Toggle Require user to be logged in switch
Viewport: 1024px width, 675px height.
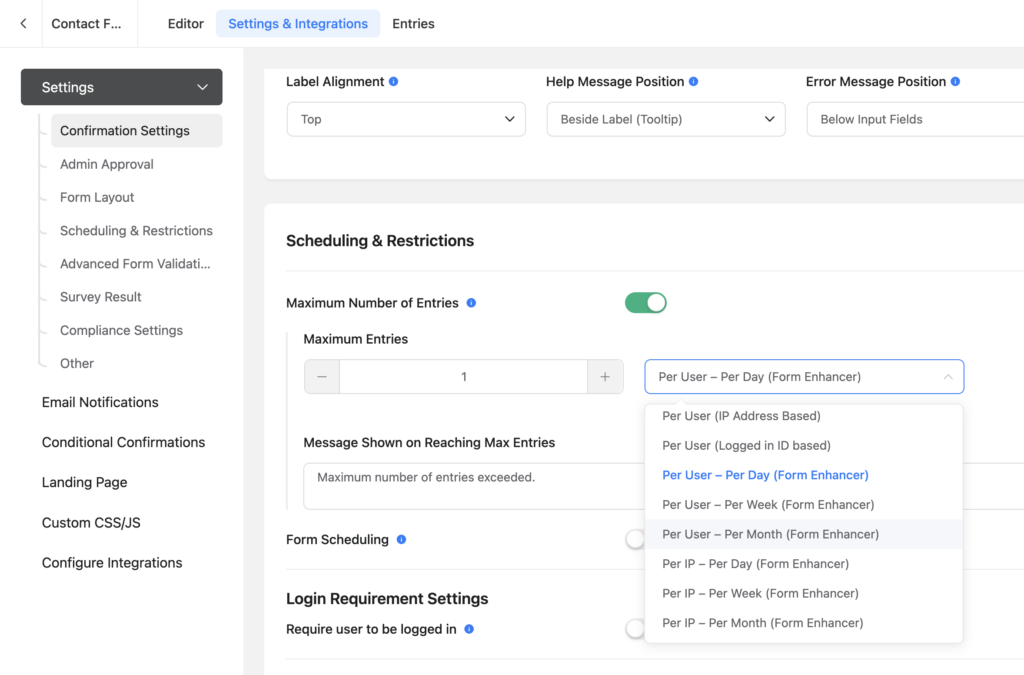pyautogui.click(x=635, y=629)
